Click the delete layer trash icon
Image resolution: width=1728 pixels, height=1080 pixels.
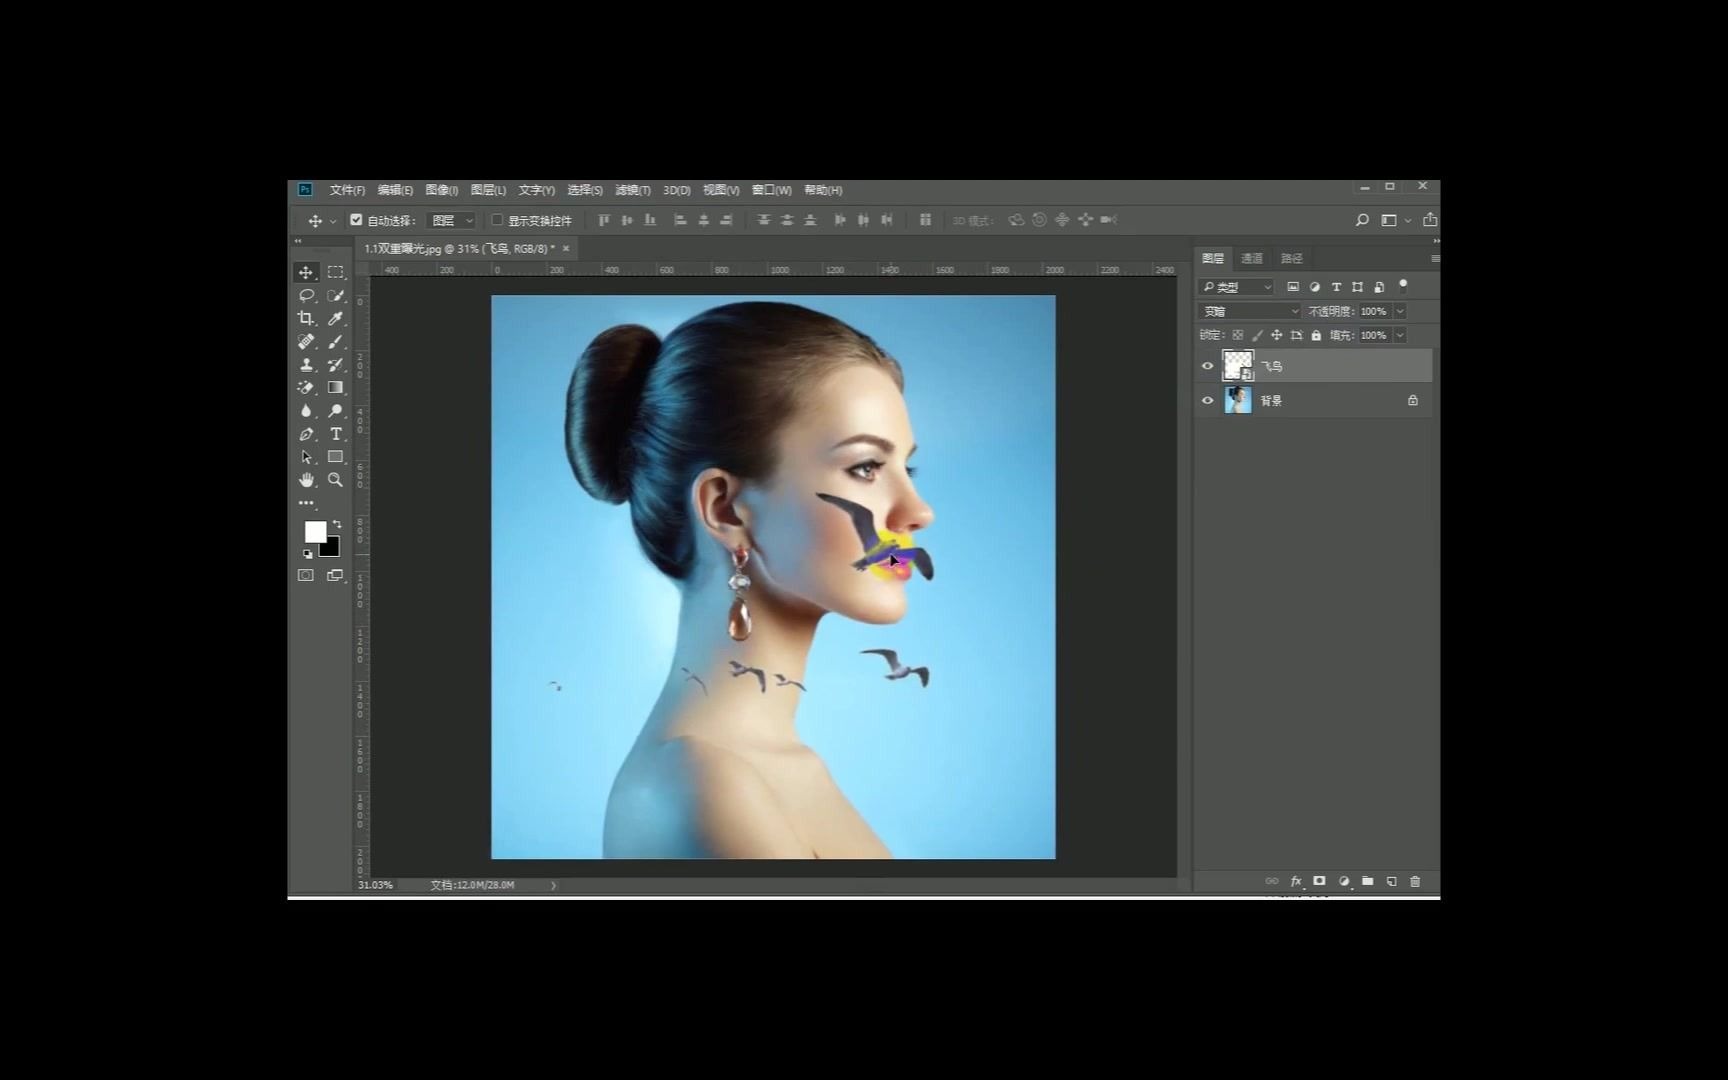[1415, 881]
